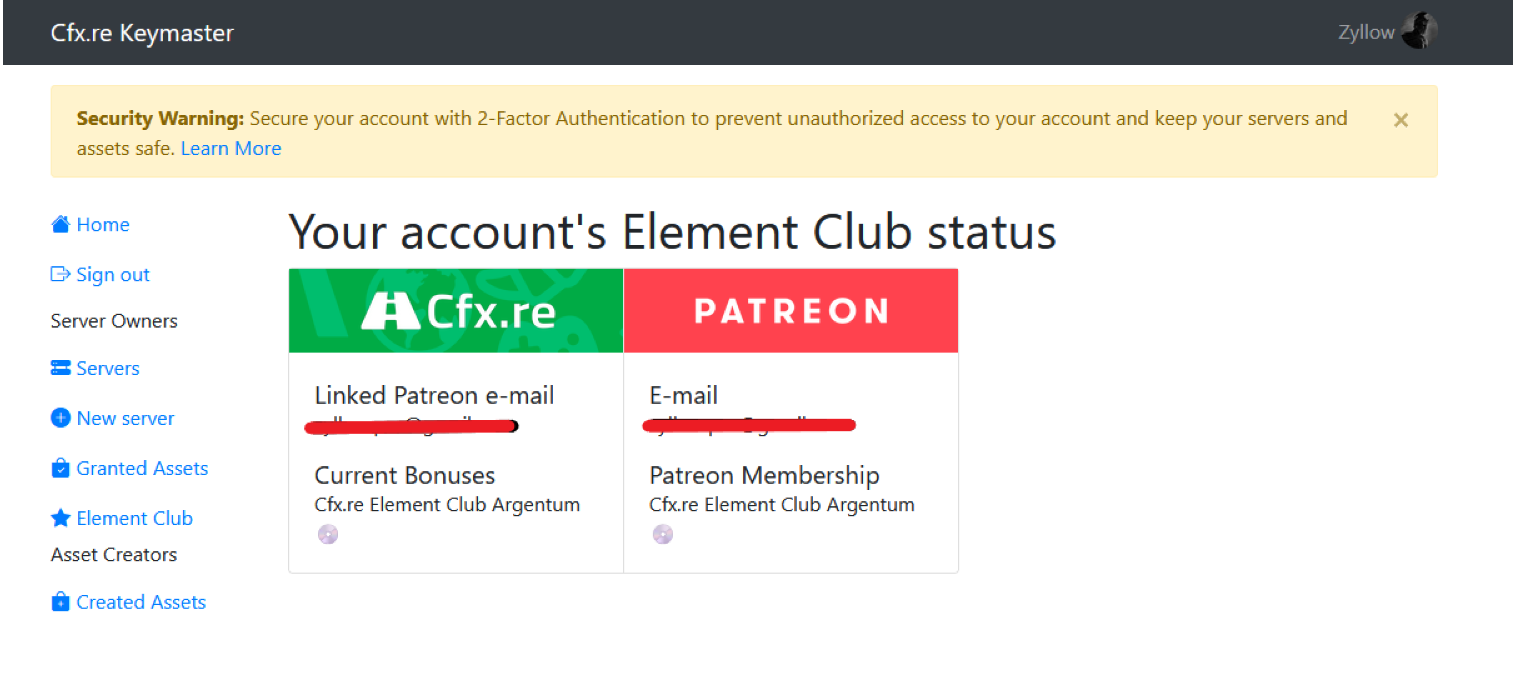Click the red PATREON banner
1513x688 pixels.
point(790,310)
